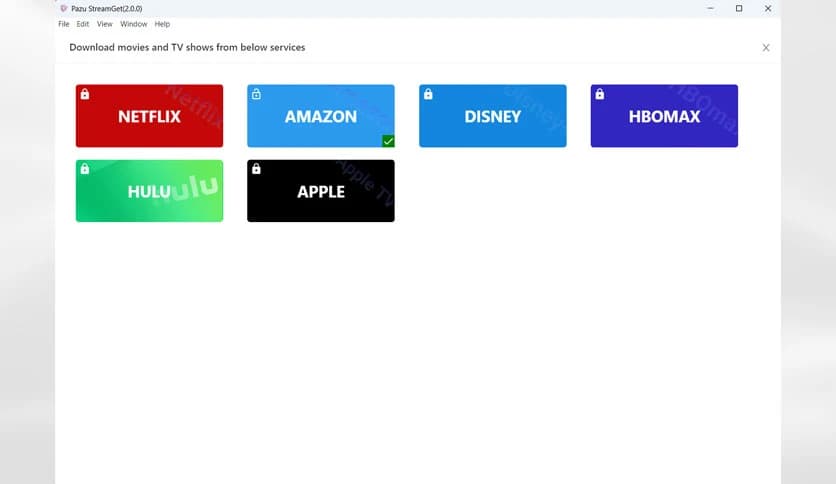Click the lock icon on HBOMAX tile

click(600, 94)
